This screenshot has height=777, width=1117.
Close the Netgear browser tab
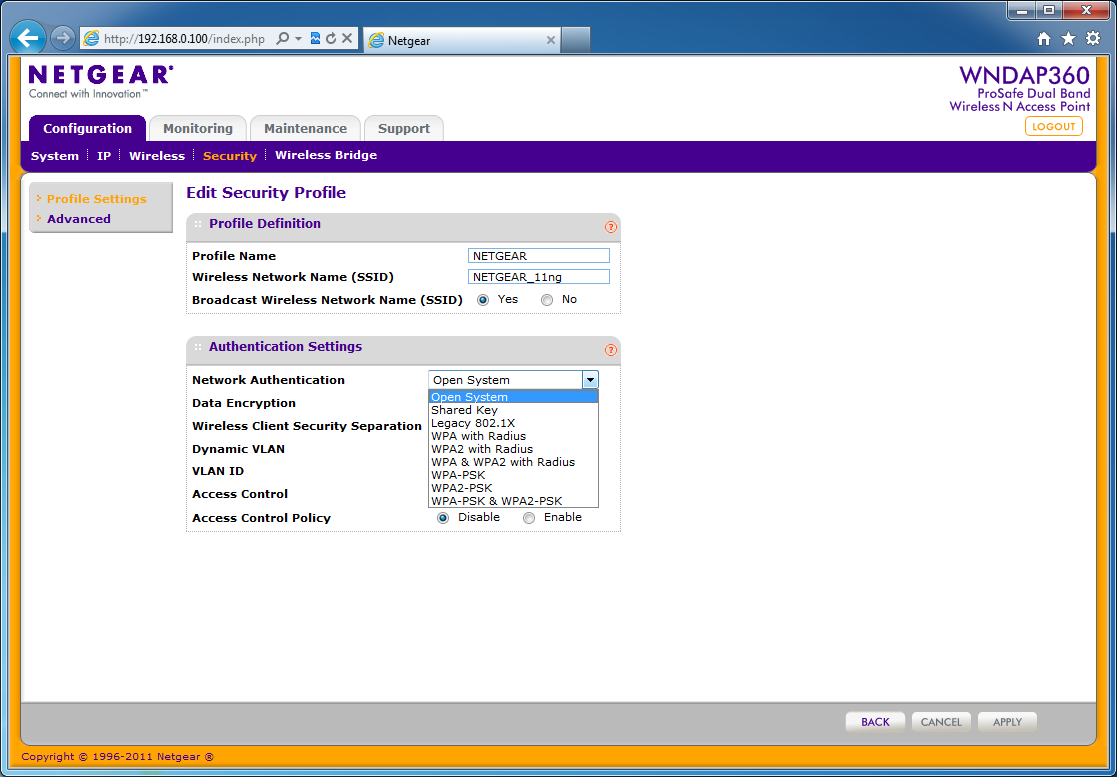click(551, 41)
